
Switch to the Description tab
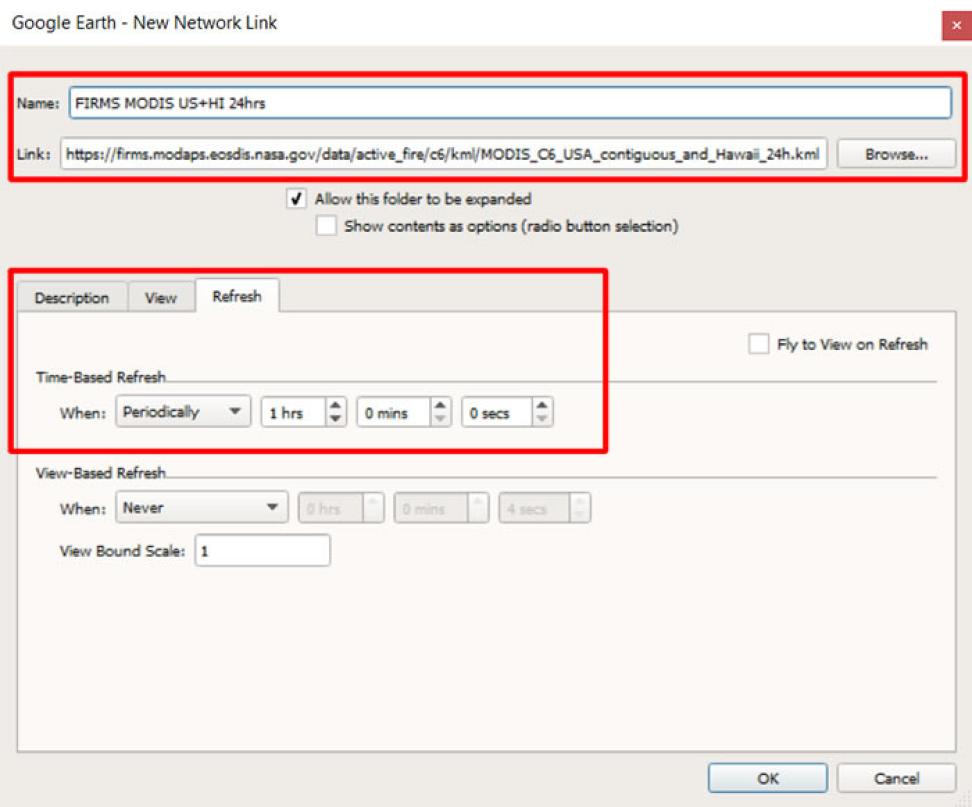click(72, 298)
